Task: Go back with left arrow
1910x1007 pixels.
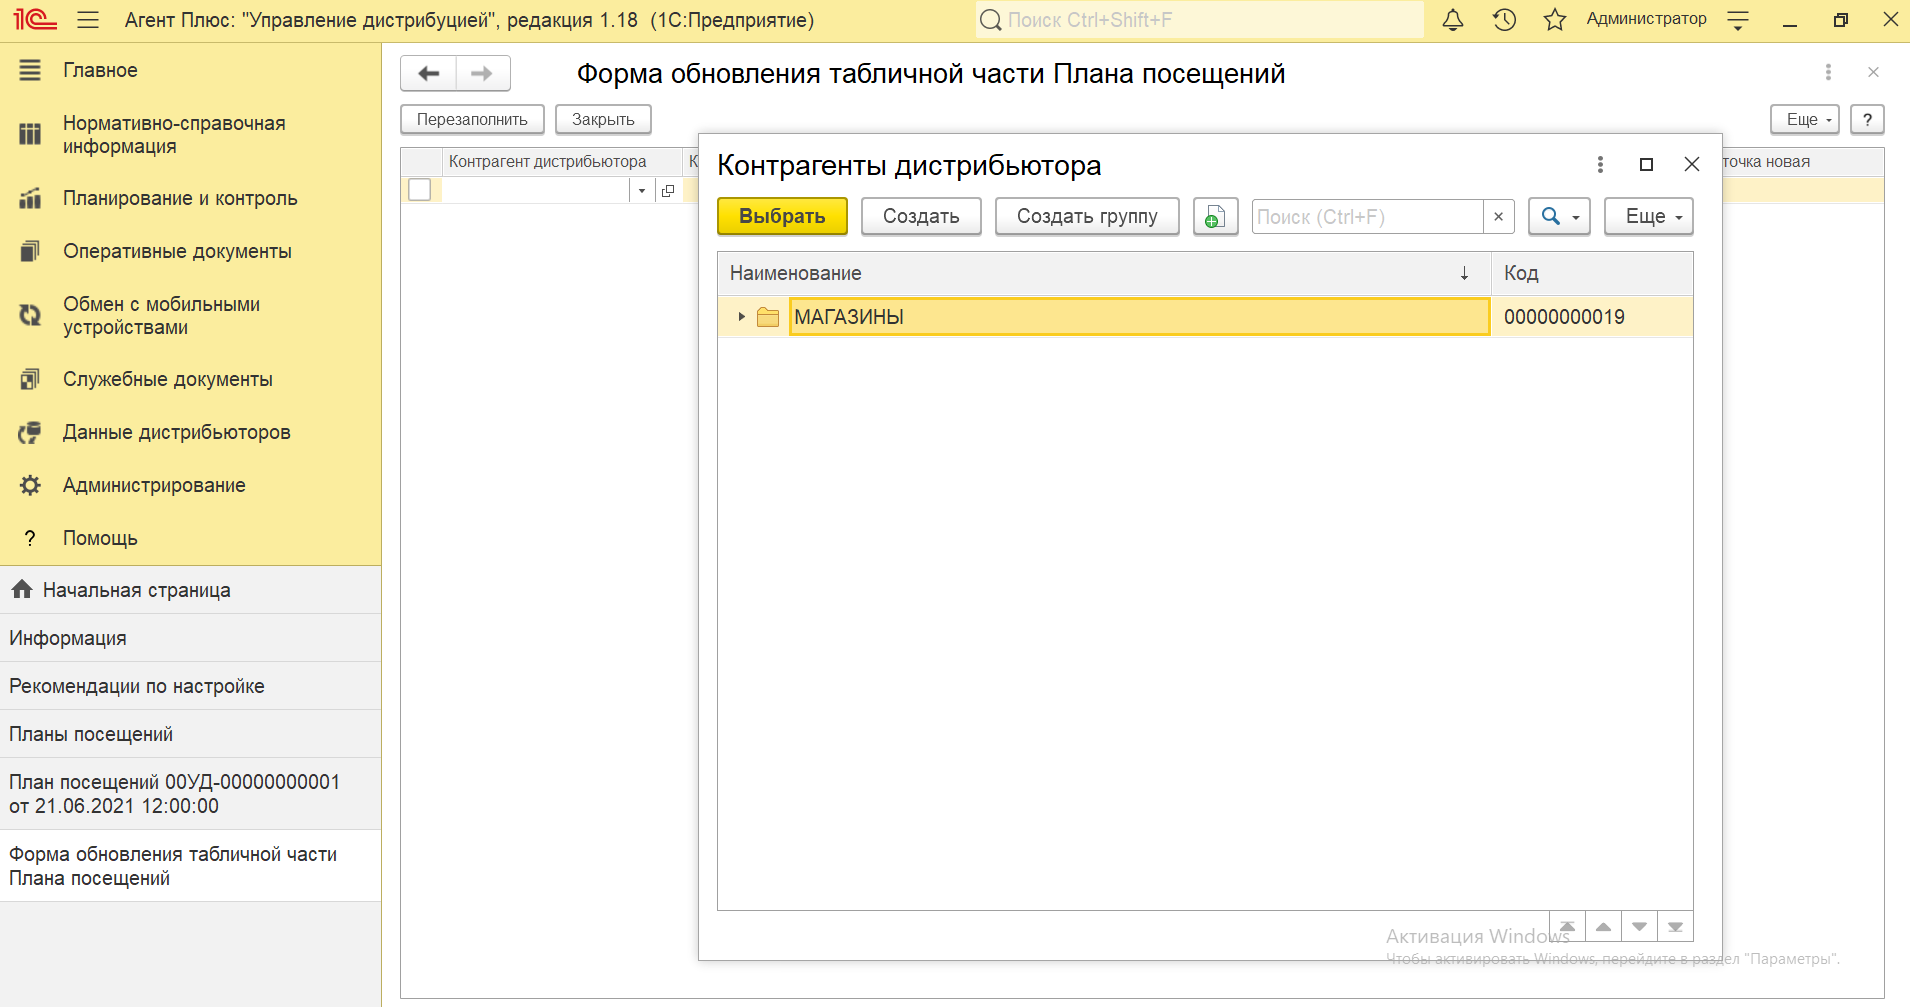Action: tap(429, 73)
